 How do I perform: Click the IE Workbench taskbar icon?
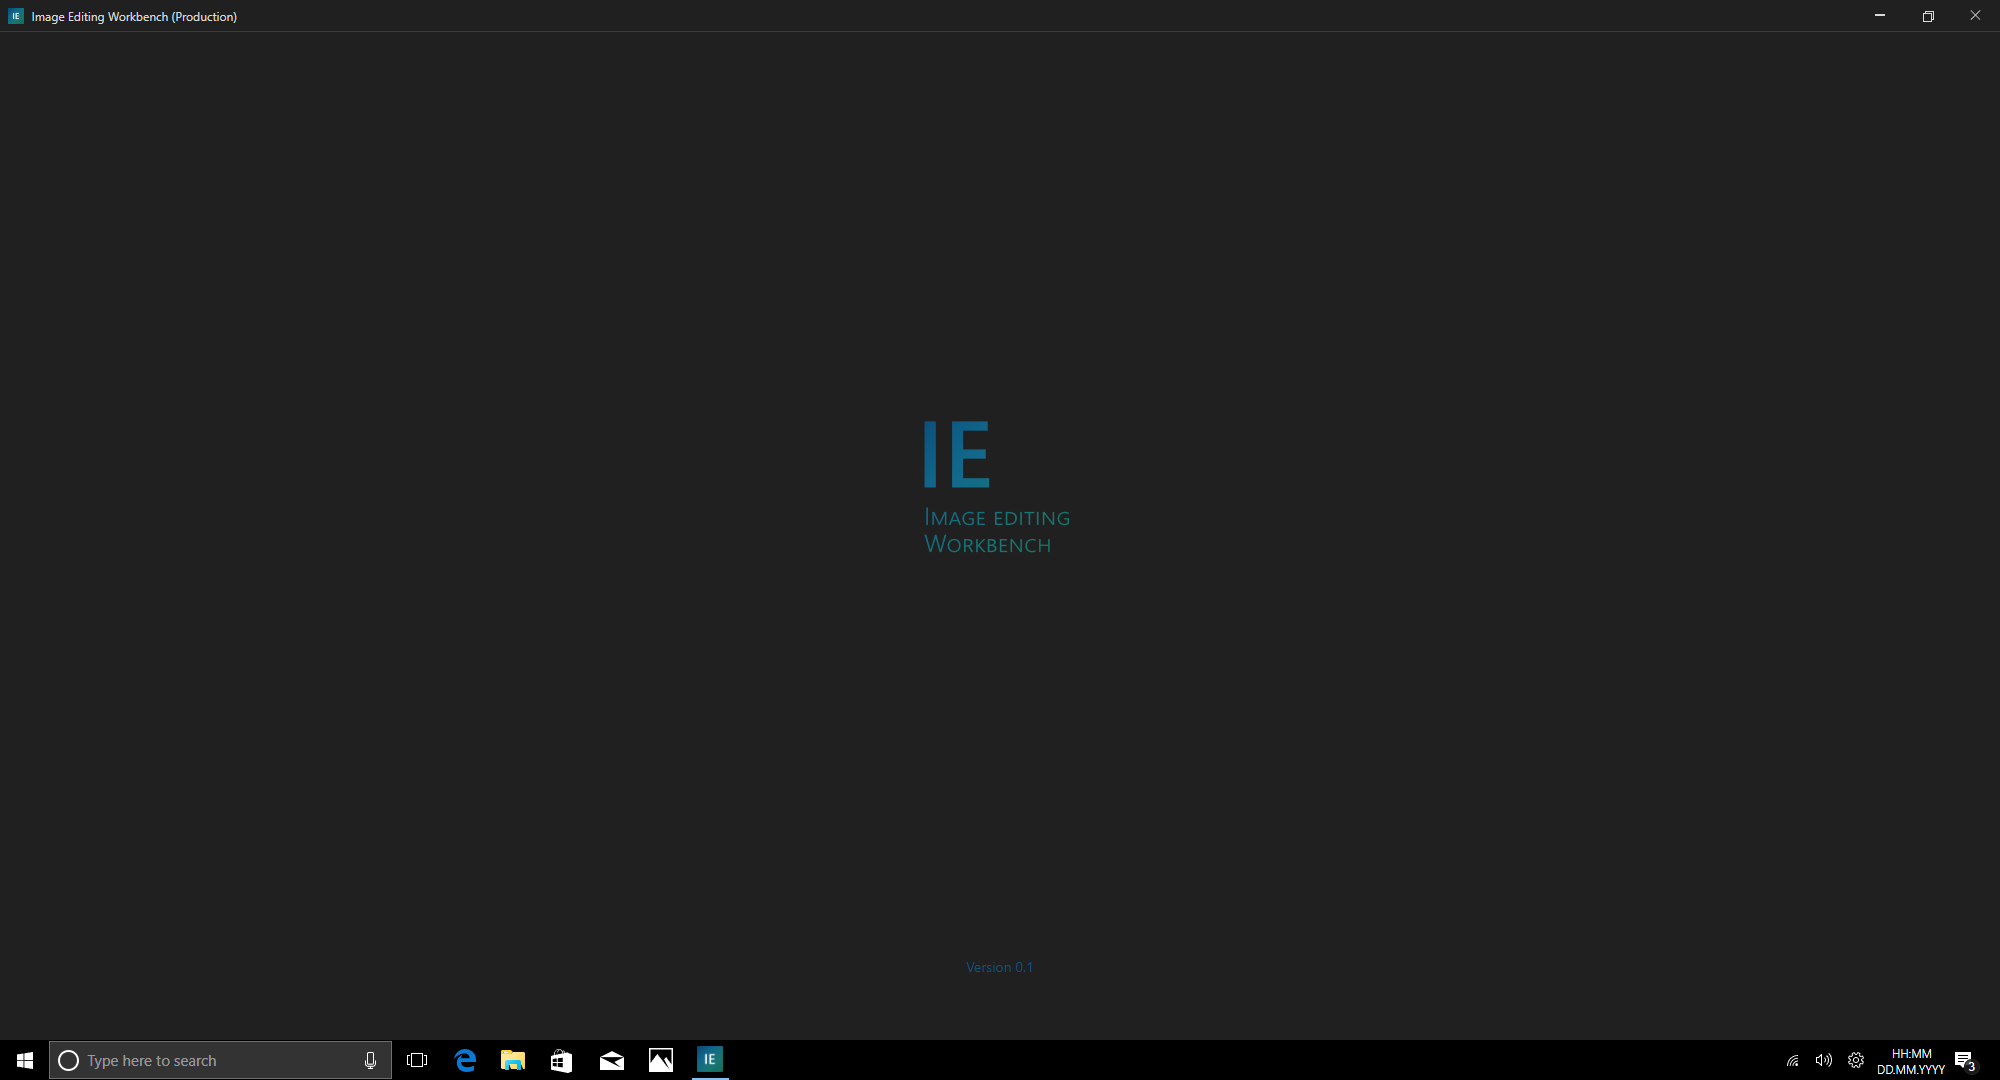[x=709, y=1059]
